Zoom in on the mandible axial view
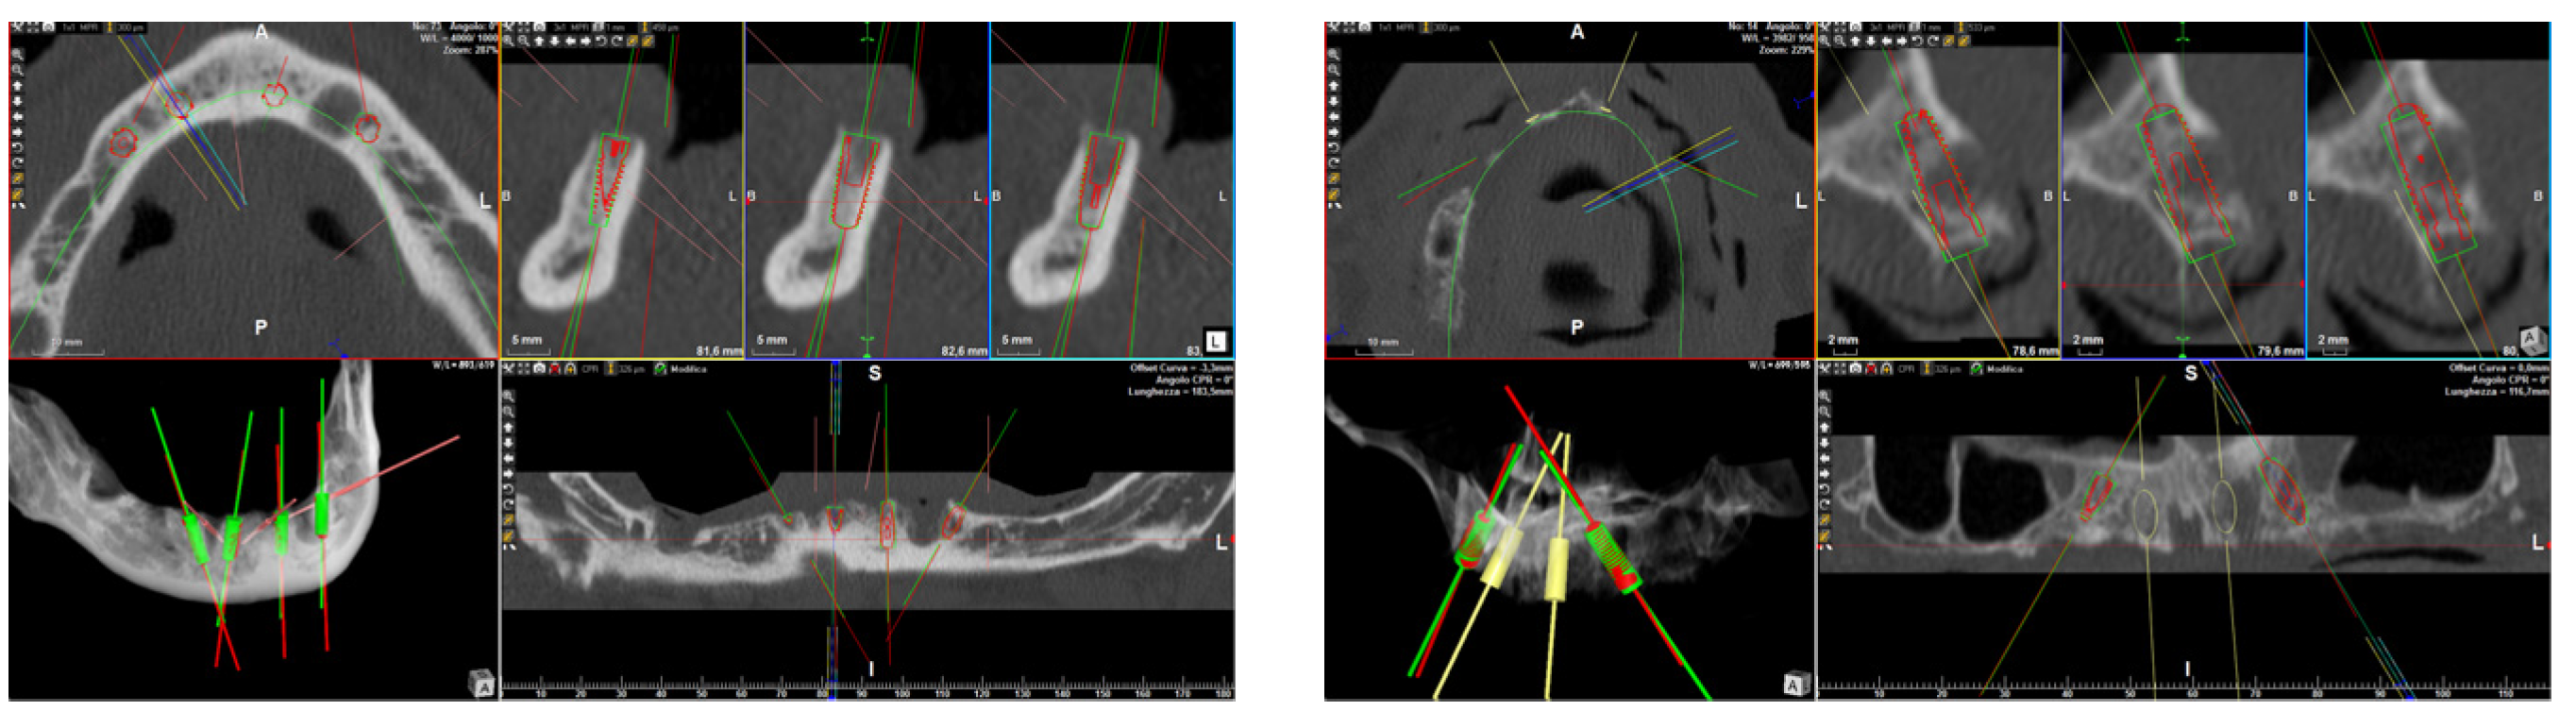The height and width of the screenshot is (728, 2576). coord(18,55)
